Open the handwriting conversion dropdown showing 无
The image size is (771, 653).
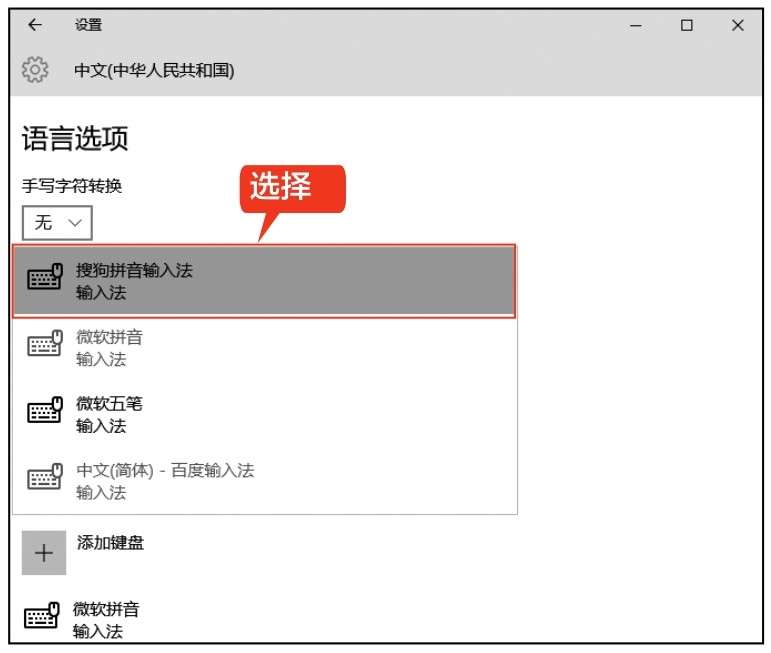[x=57, y=223]
